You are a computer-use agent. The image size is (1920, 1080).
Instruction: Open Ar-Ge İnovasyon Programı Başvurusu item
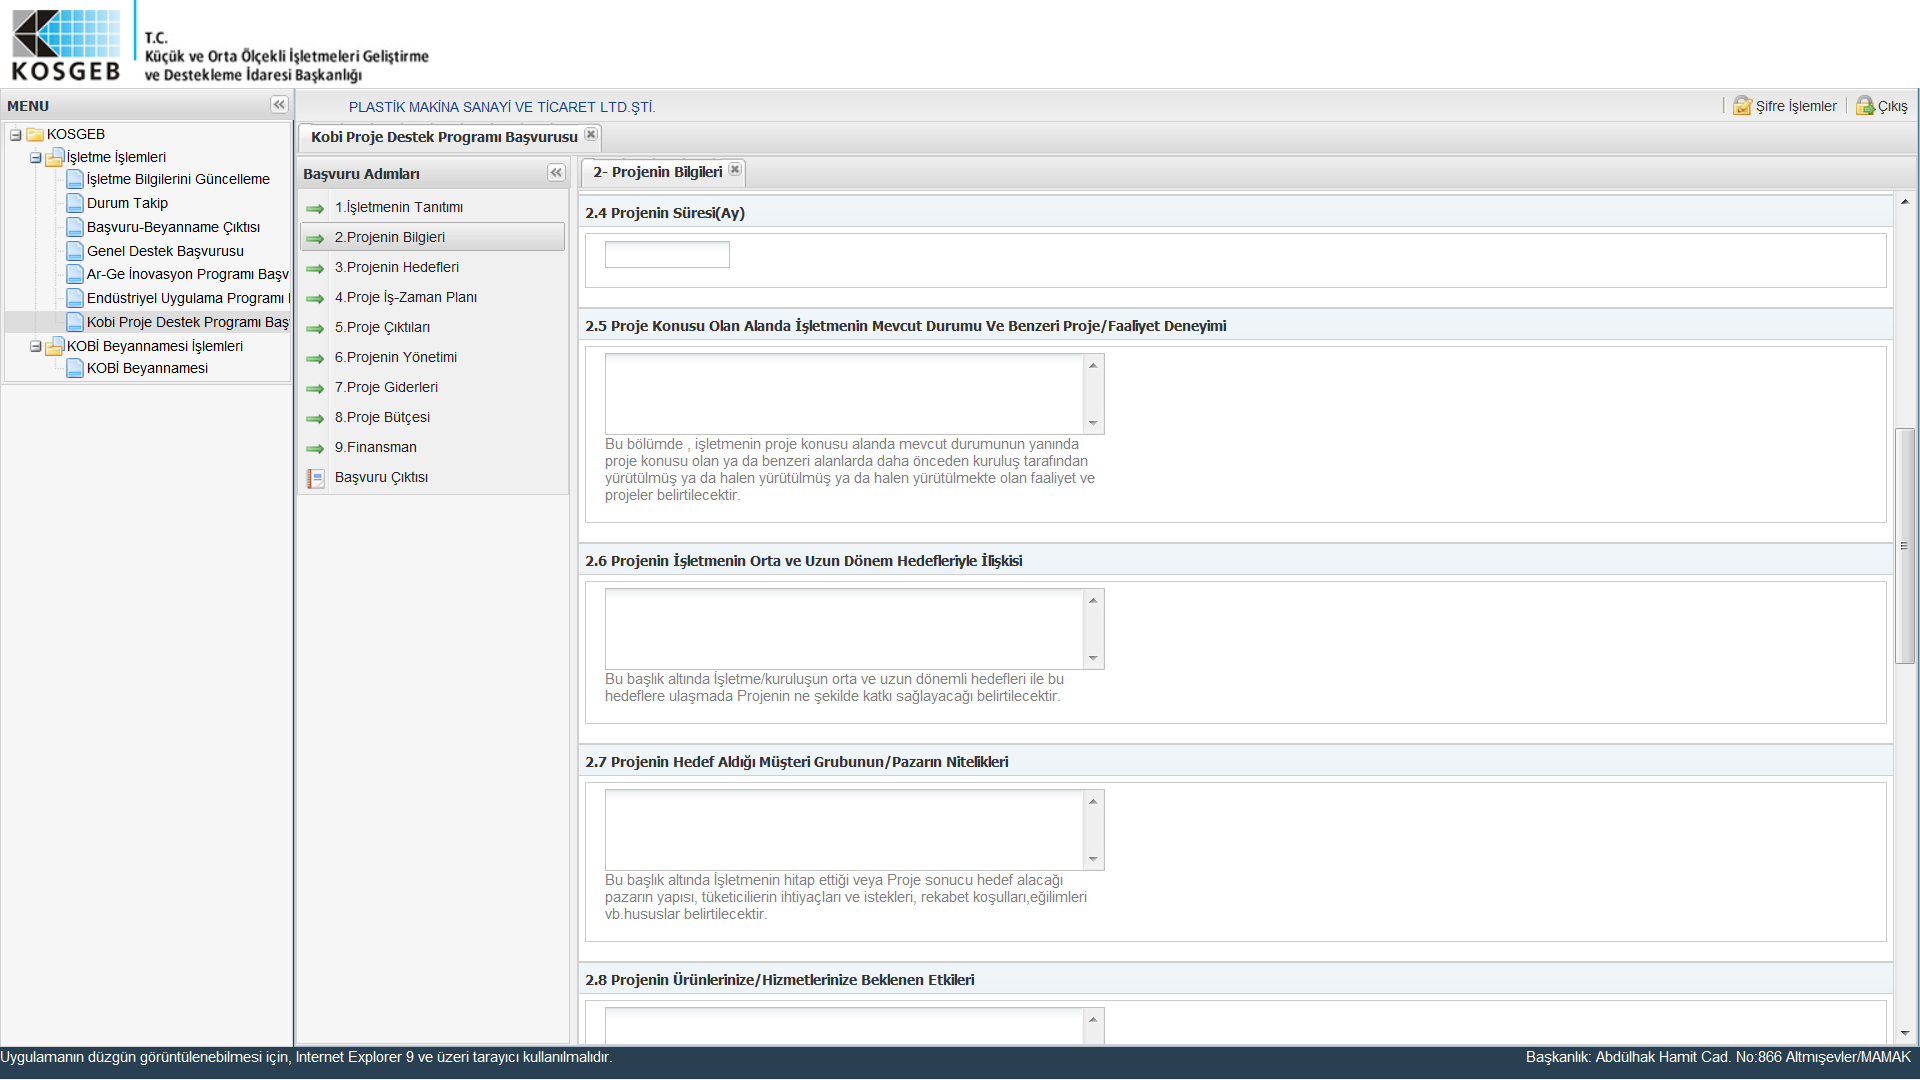[188, 274]
